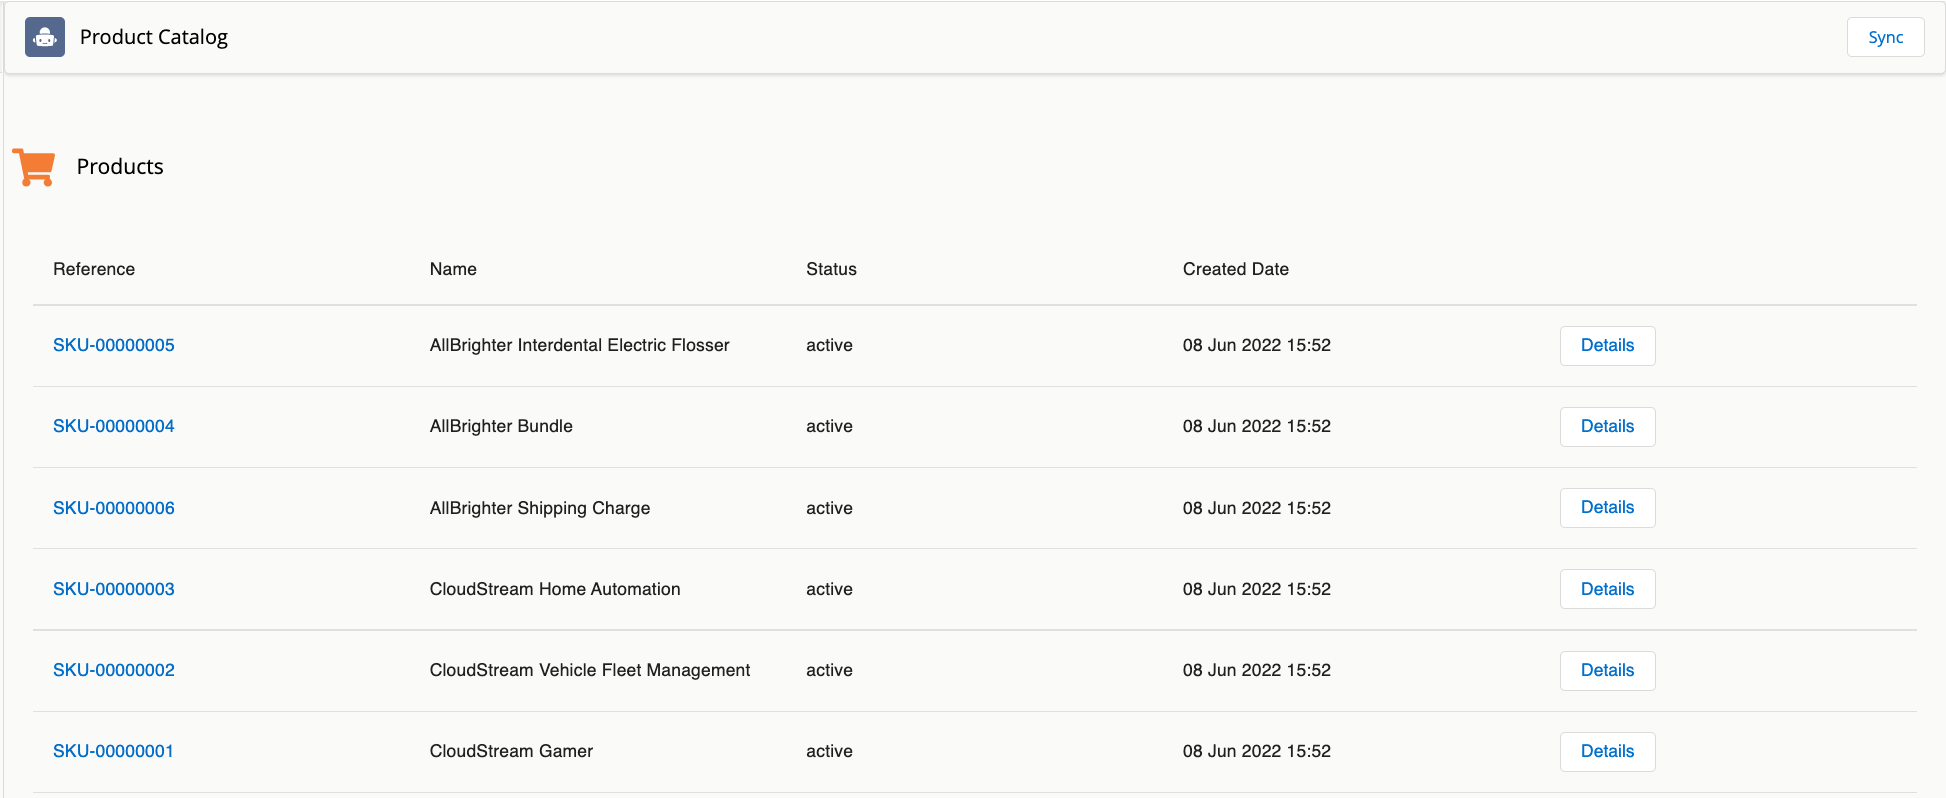Open the SKU-00000005 reference link
The width and height of the screenshot is (1946, 798).
114,345
